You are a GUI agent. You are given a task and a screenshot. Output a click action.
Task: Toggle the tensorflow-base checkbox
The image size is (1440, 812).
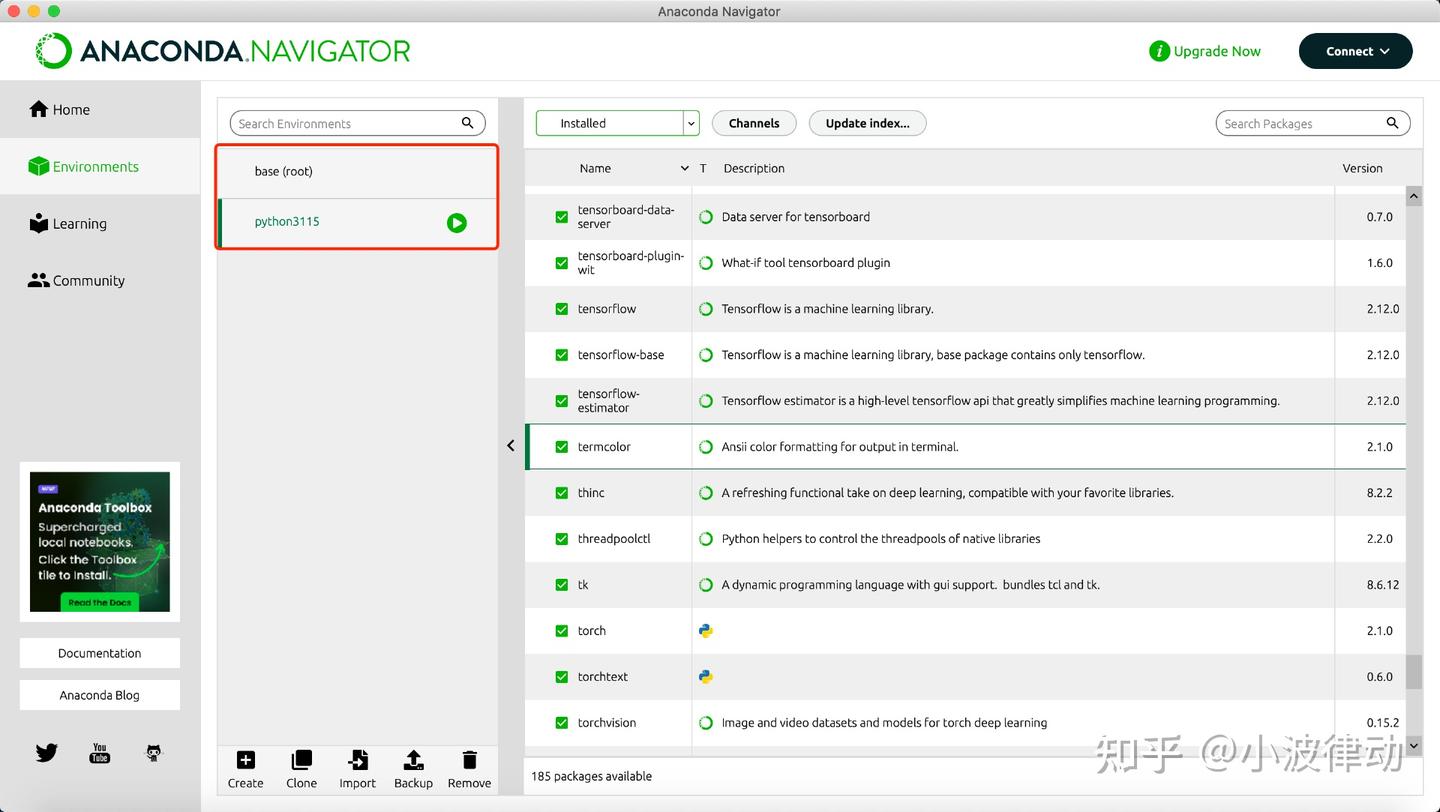pyautogui.click(x=562, y=355)
